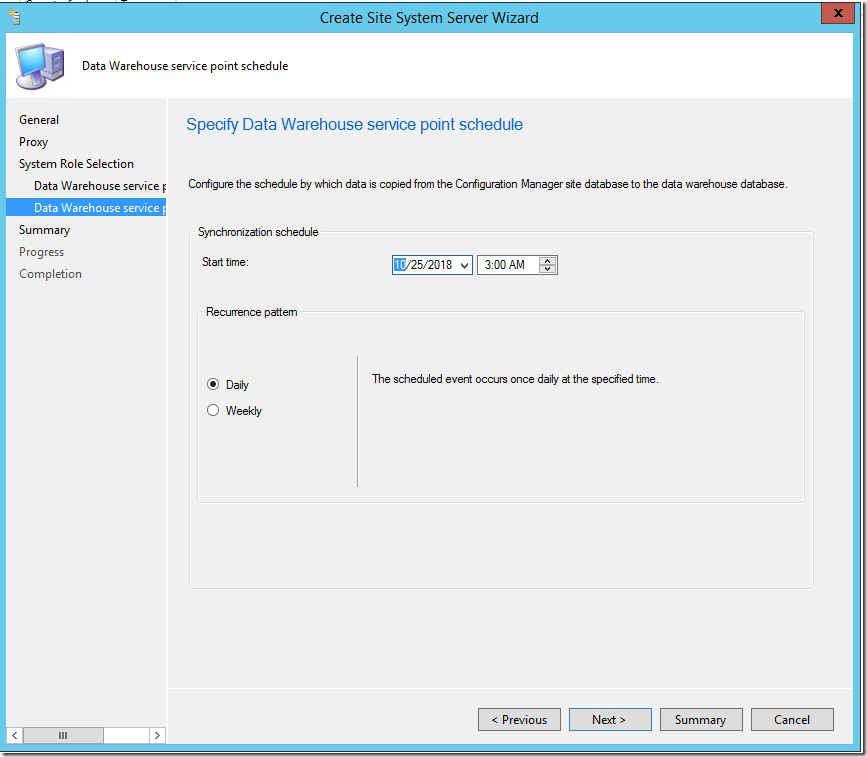The width and height of the screenshot is (867, 757).
Task: Click the Completion step in sidebar
Action: 50,274
